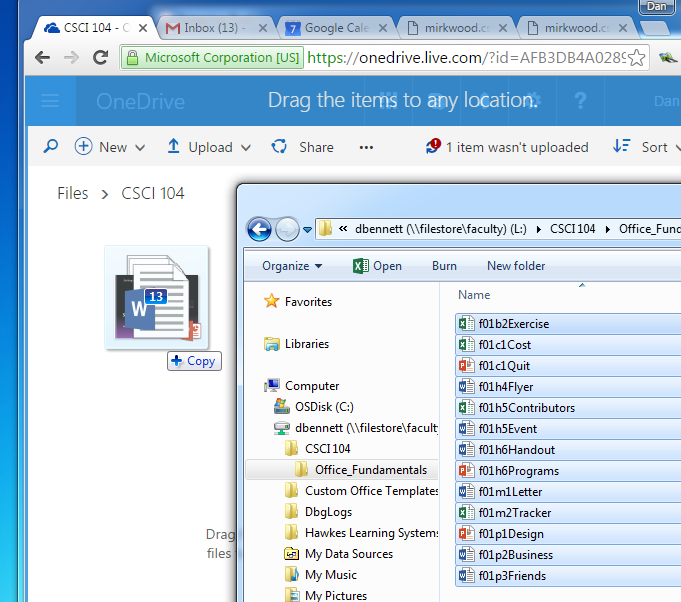Image resolution: width=681 pixels, height=602 pixels.
Task: Open the New dropdown in OneDrive
Action: coord(110,147)
